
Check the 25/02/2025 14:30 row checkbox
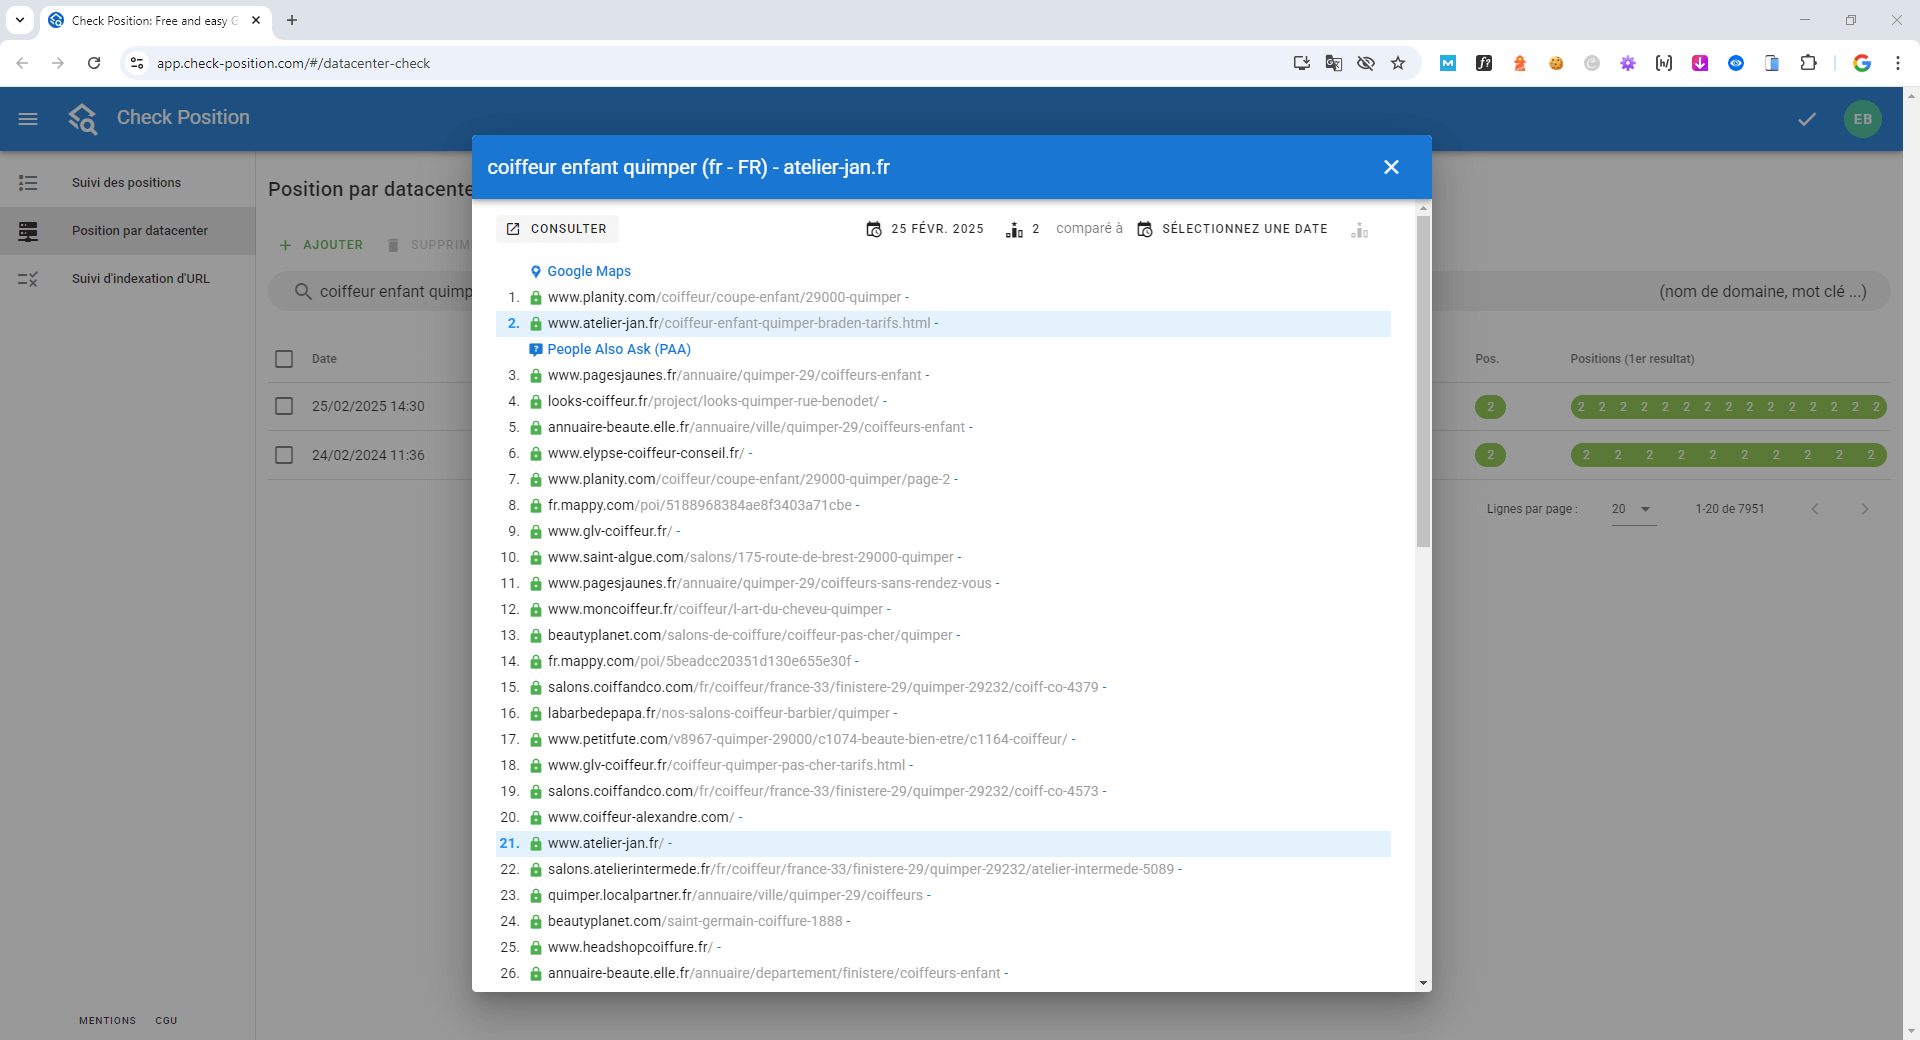click(284, 406)
